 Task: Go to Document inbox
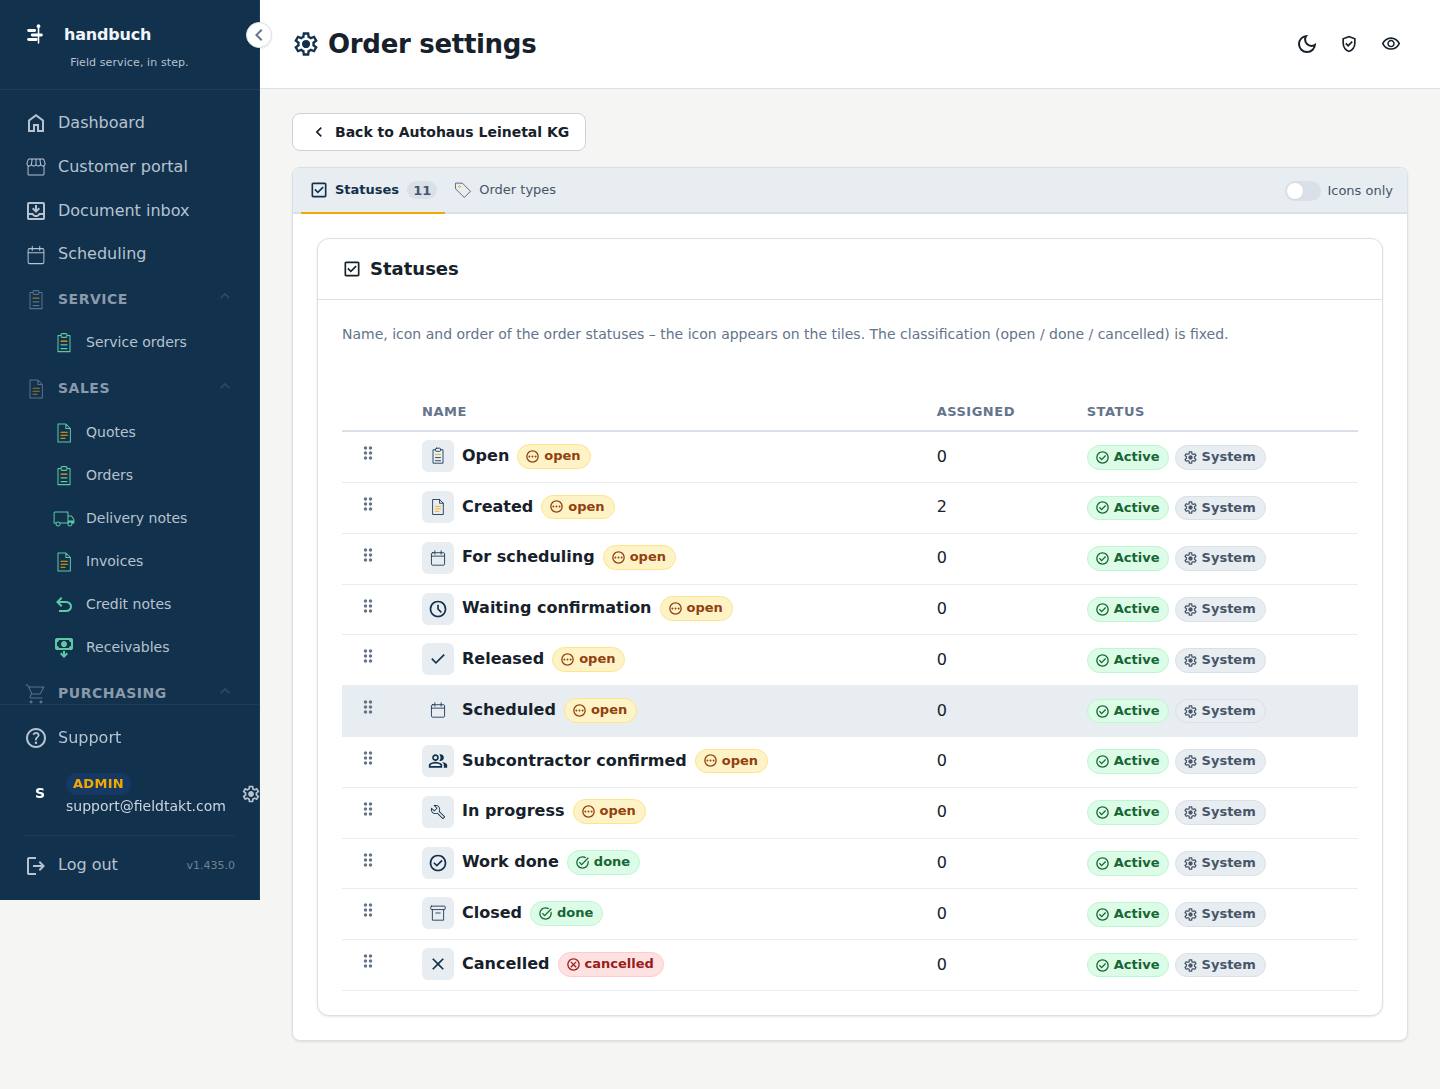pos(130,211)
